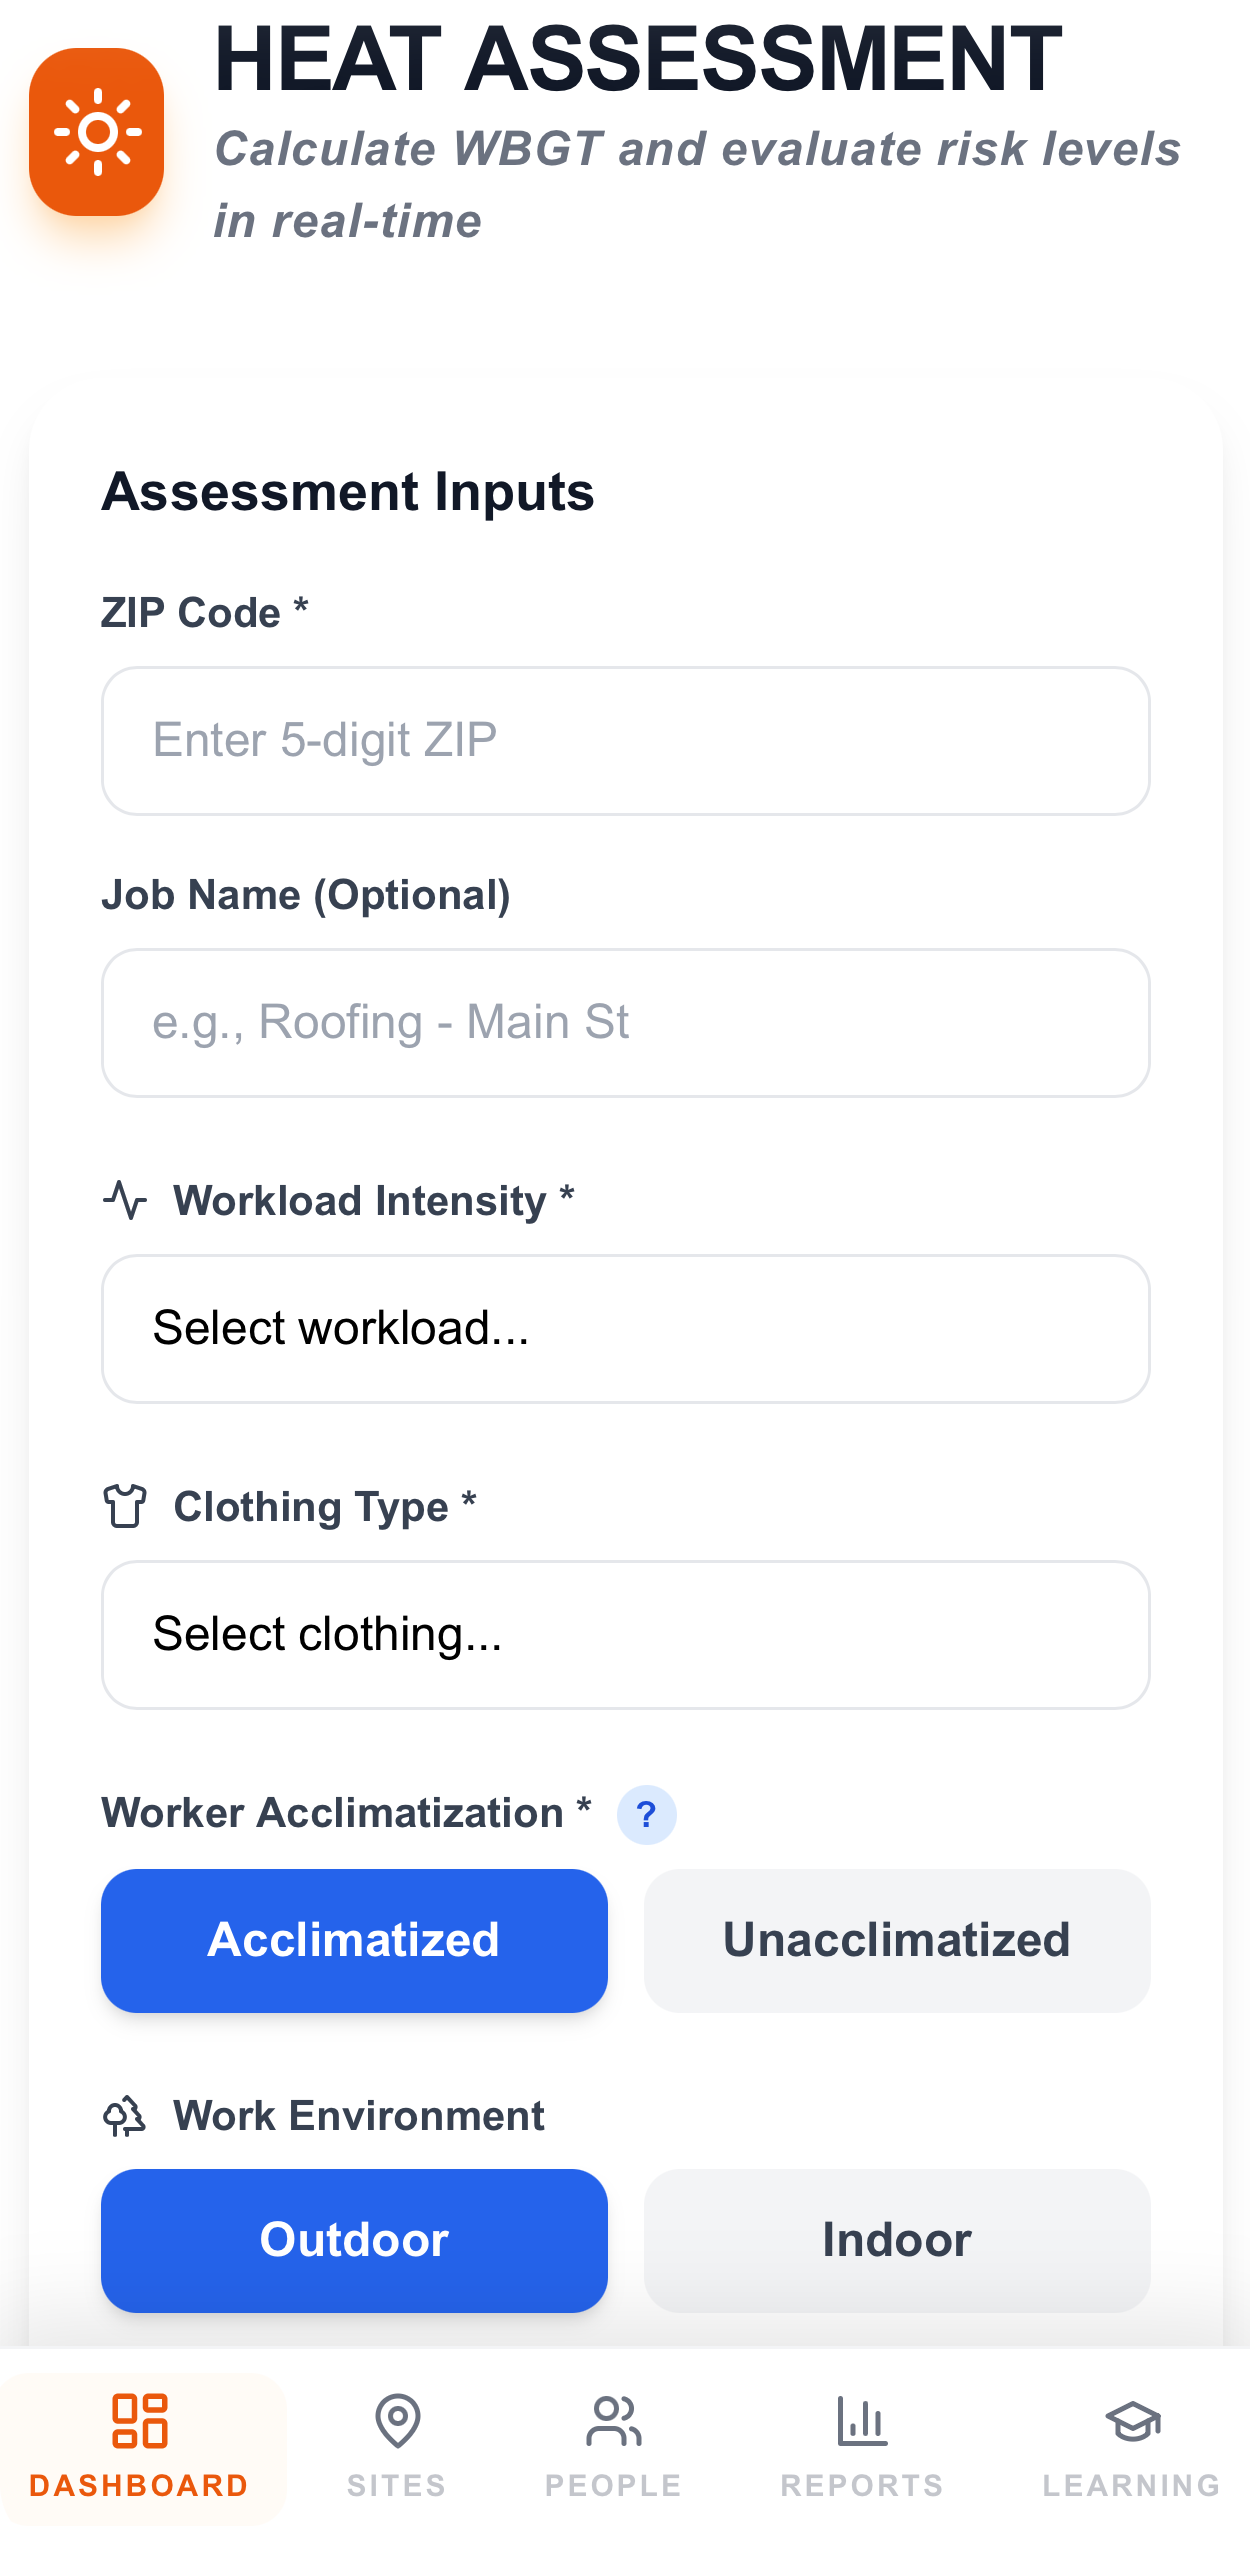The height and width of the screenshot is (2553, 1250).
Task: Switch to the Learning tab label
Action: click(x=1131, y=2485)
